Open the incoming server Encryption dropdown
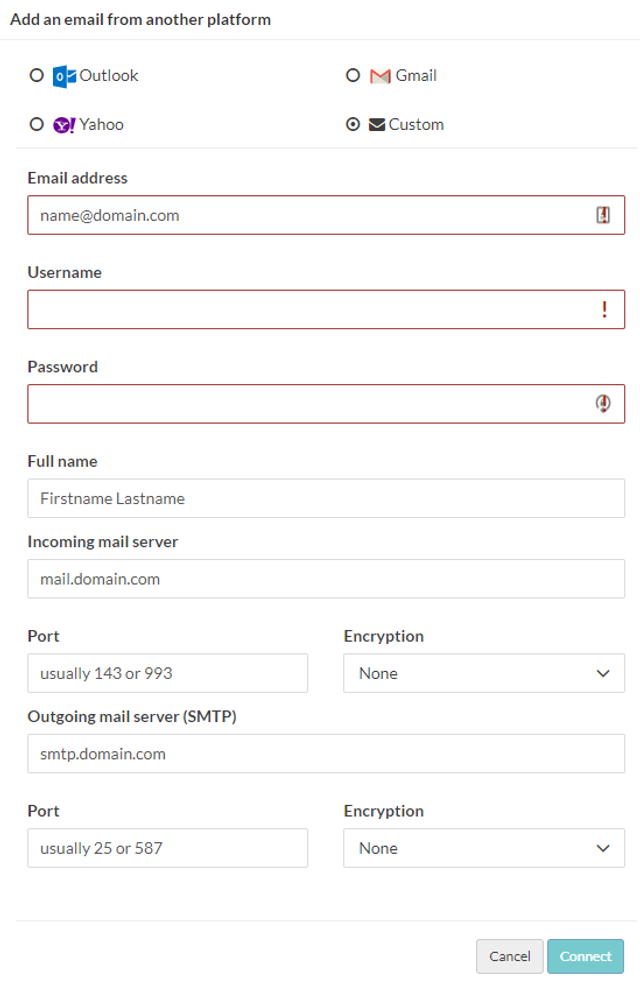 484,673
